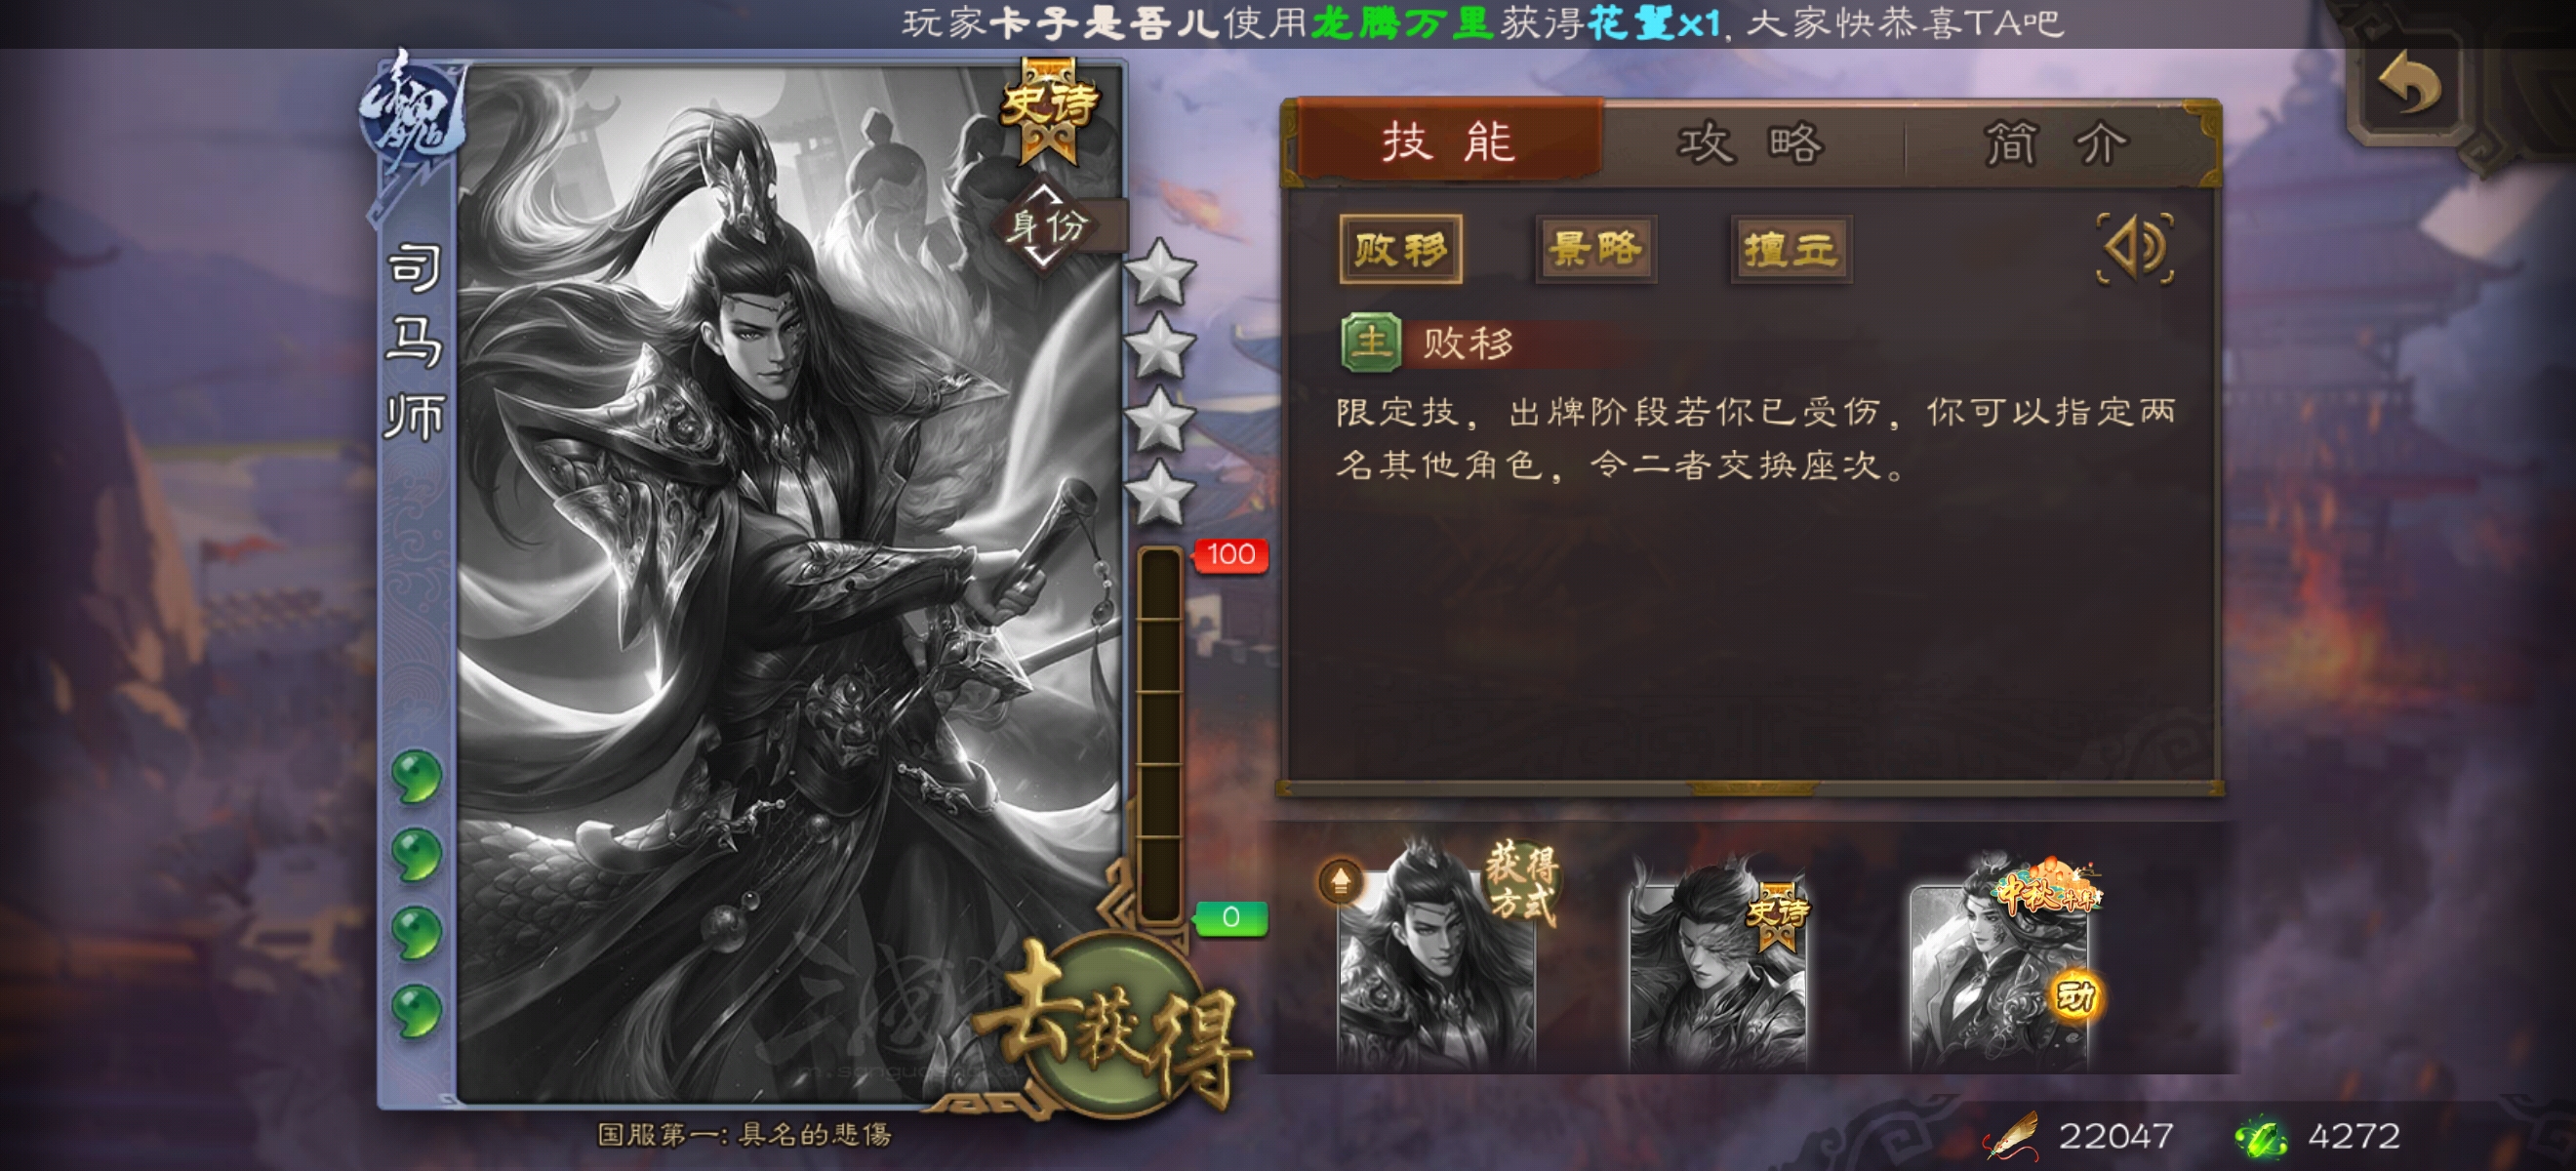Viewport: 2576px width, 1171px height.
Task: Switch to the 简介 tab
Action: [x=2056, y=144]
